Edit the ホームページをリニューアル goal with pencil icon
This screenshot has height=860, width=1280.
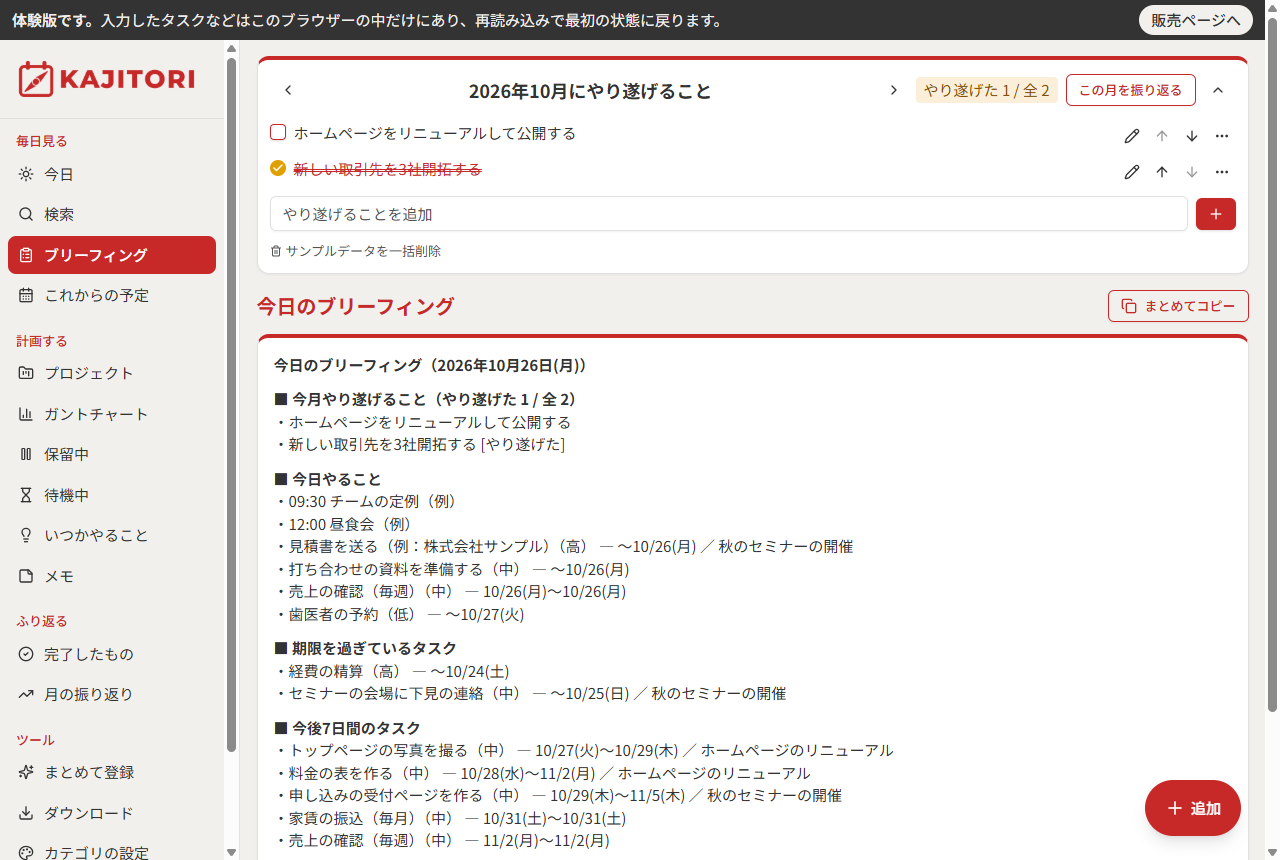[x=1132, y=136]
